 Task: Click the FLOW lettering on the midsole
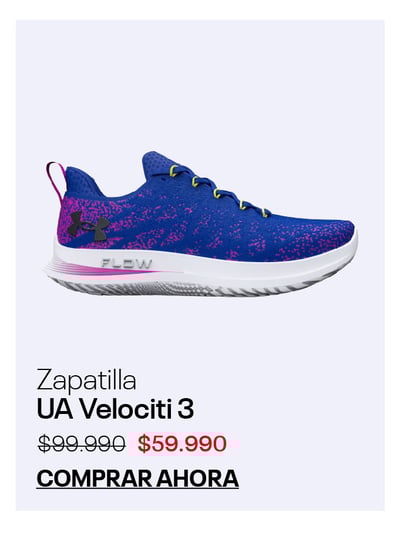click(x=127, y=263)
